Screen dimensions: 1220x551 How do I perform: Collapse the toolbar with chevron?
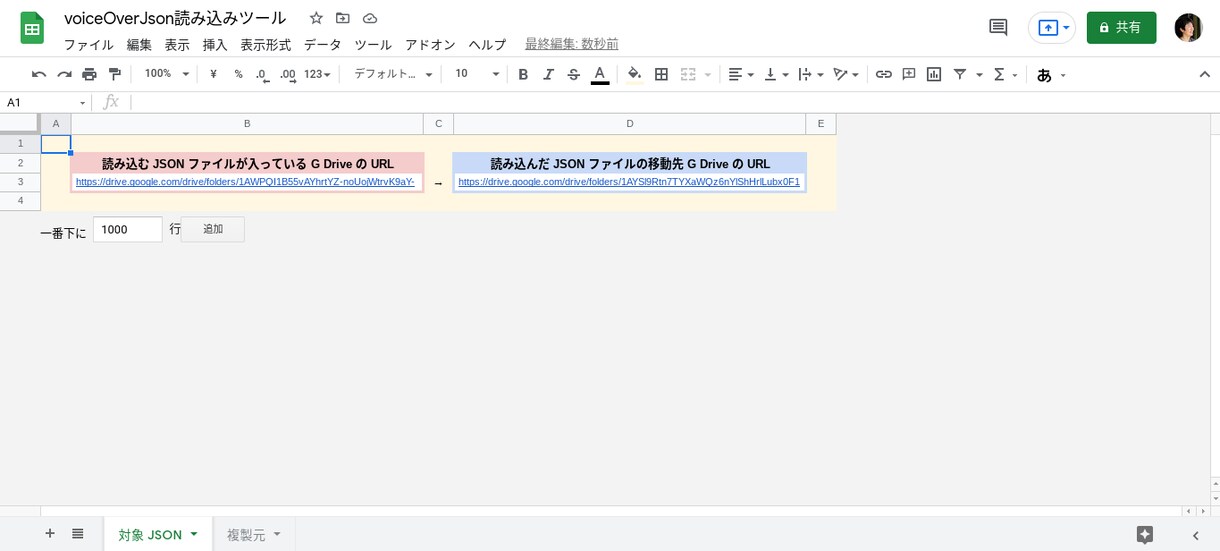point(1204,74)
